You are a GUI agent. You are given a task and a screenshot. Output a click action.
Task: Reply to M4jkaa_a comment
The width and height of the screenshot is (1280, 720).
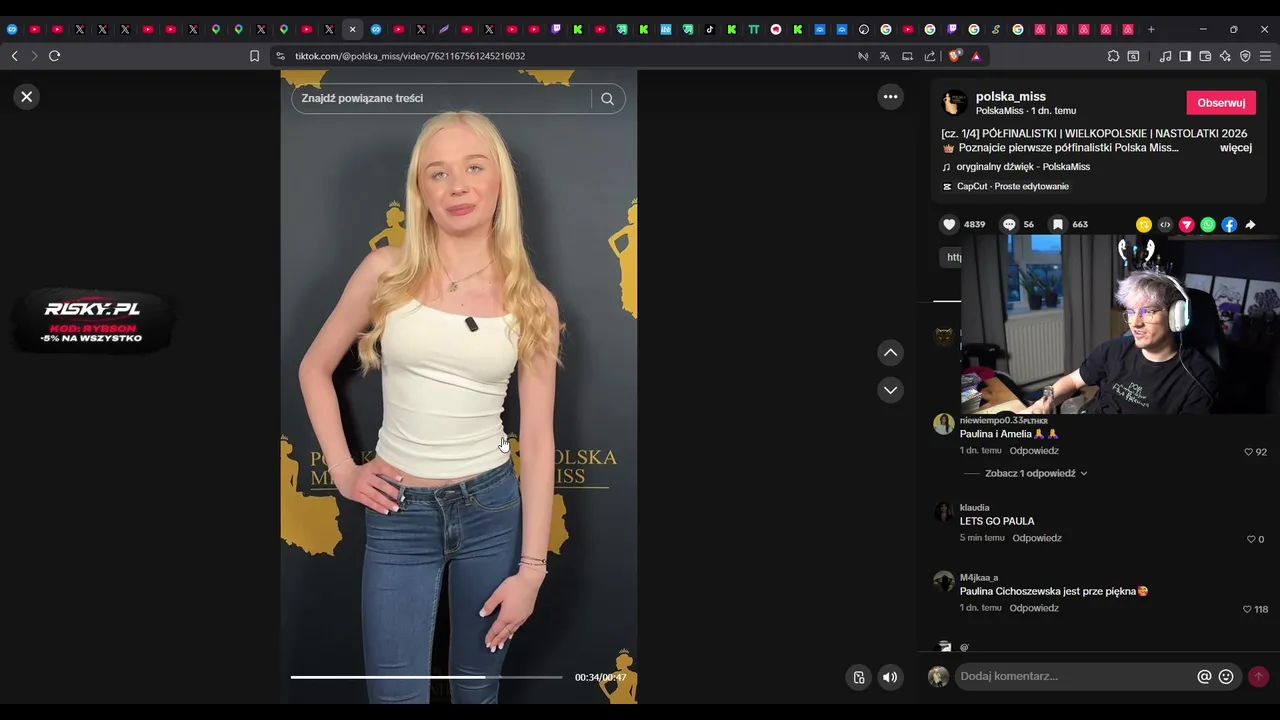click(1034, 608)
